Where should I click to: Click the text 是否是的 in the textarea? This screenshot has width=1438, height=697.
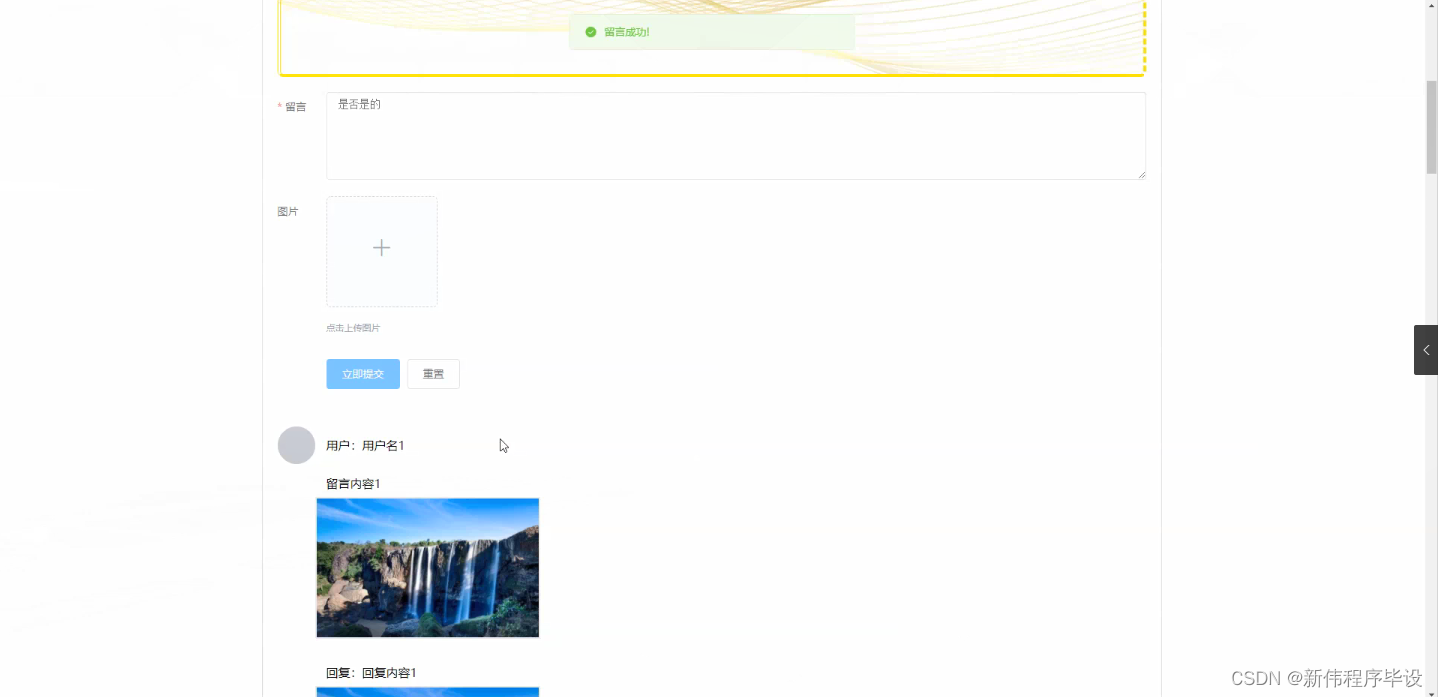(358, 104)
